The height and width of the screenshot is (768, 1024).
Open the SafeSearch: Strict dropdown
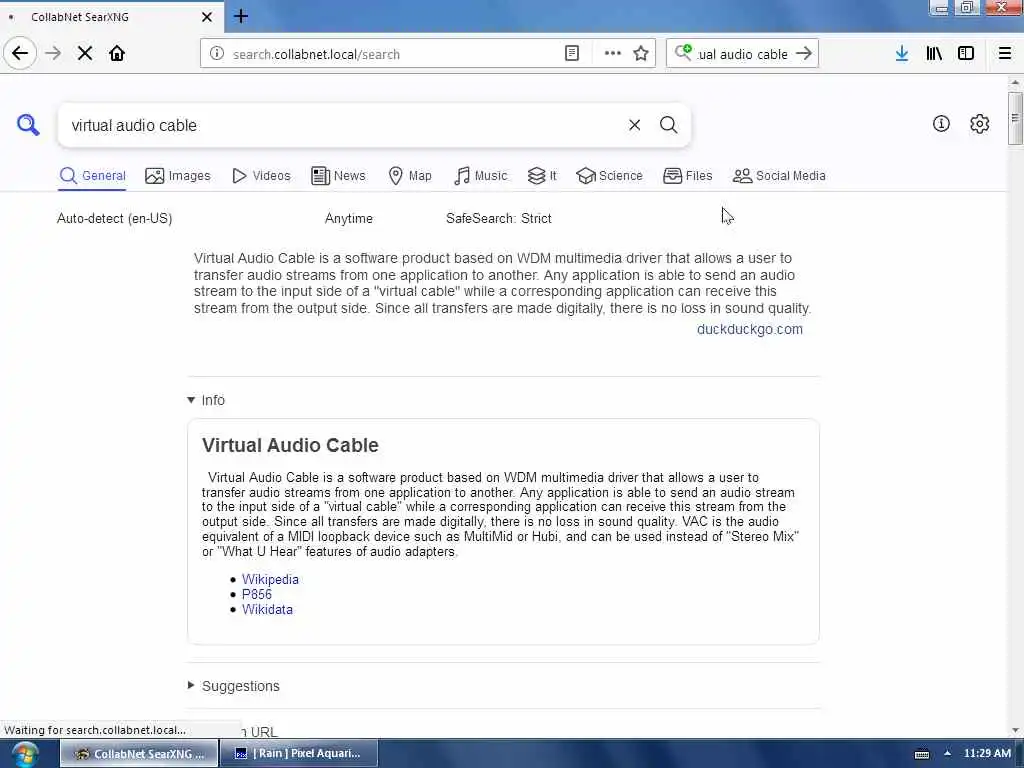pyautogui.click(x=498, y=218)
